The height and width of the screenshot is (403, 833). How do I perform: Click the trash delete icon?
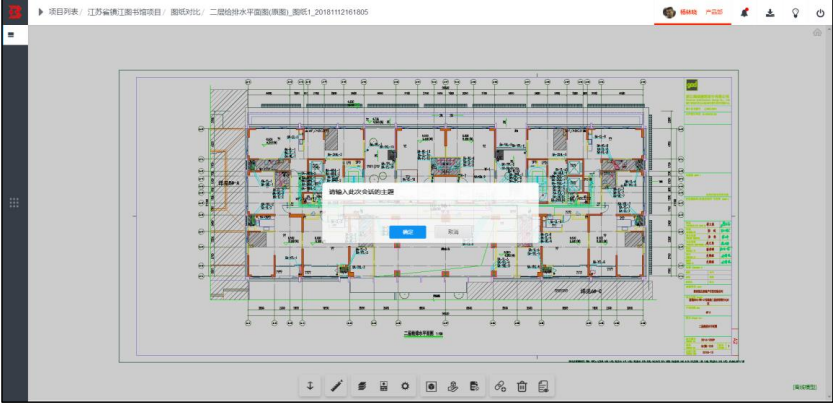[x=522, y=387]
